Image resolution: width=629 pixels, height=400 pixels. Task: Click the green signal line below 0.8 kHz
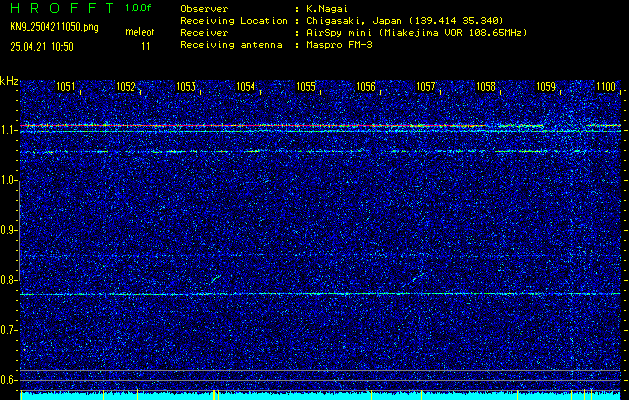320,294
